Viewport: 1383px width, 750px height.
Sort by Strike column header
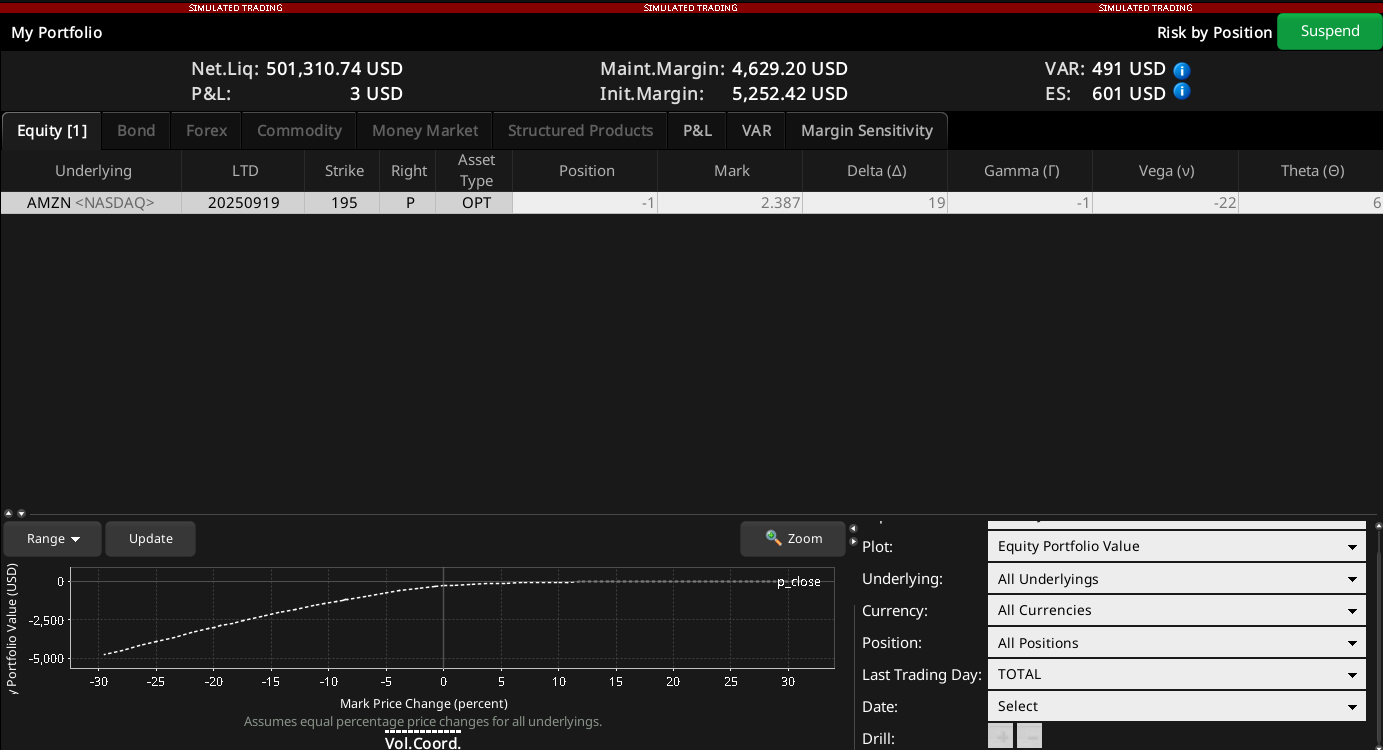pyautogui.click(x=344, y=171)
